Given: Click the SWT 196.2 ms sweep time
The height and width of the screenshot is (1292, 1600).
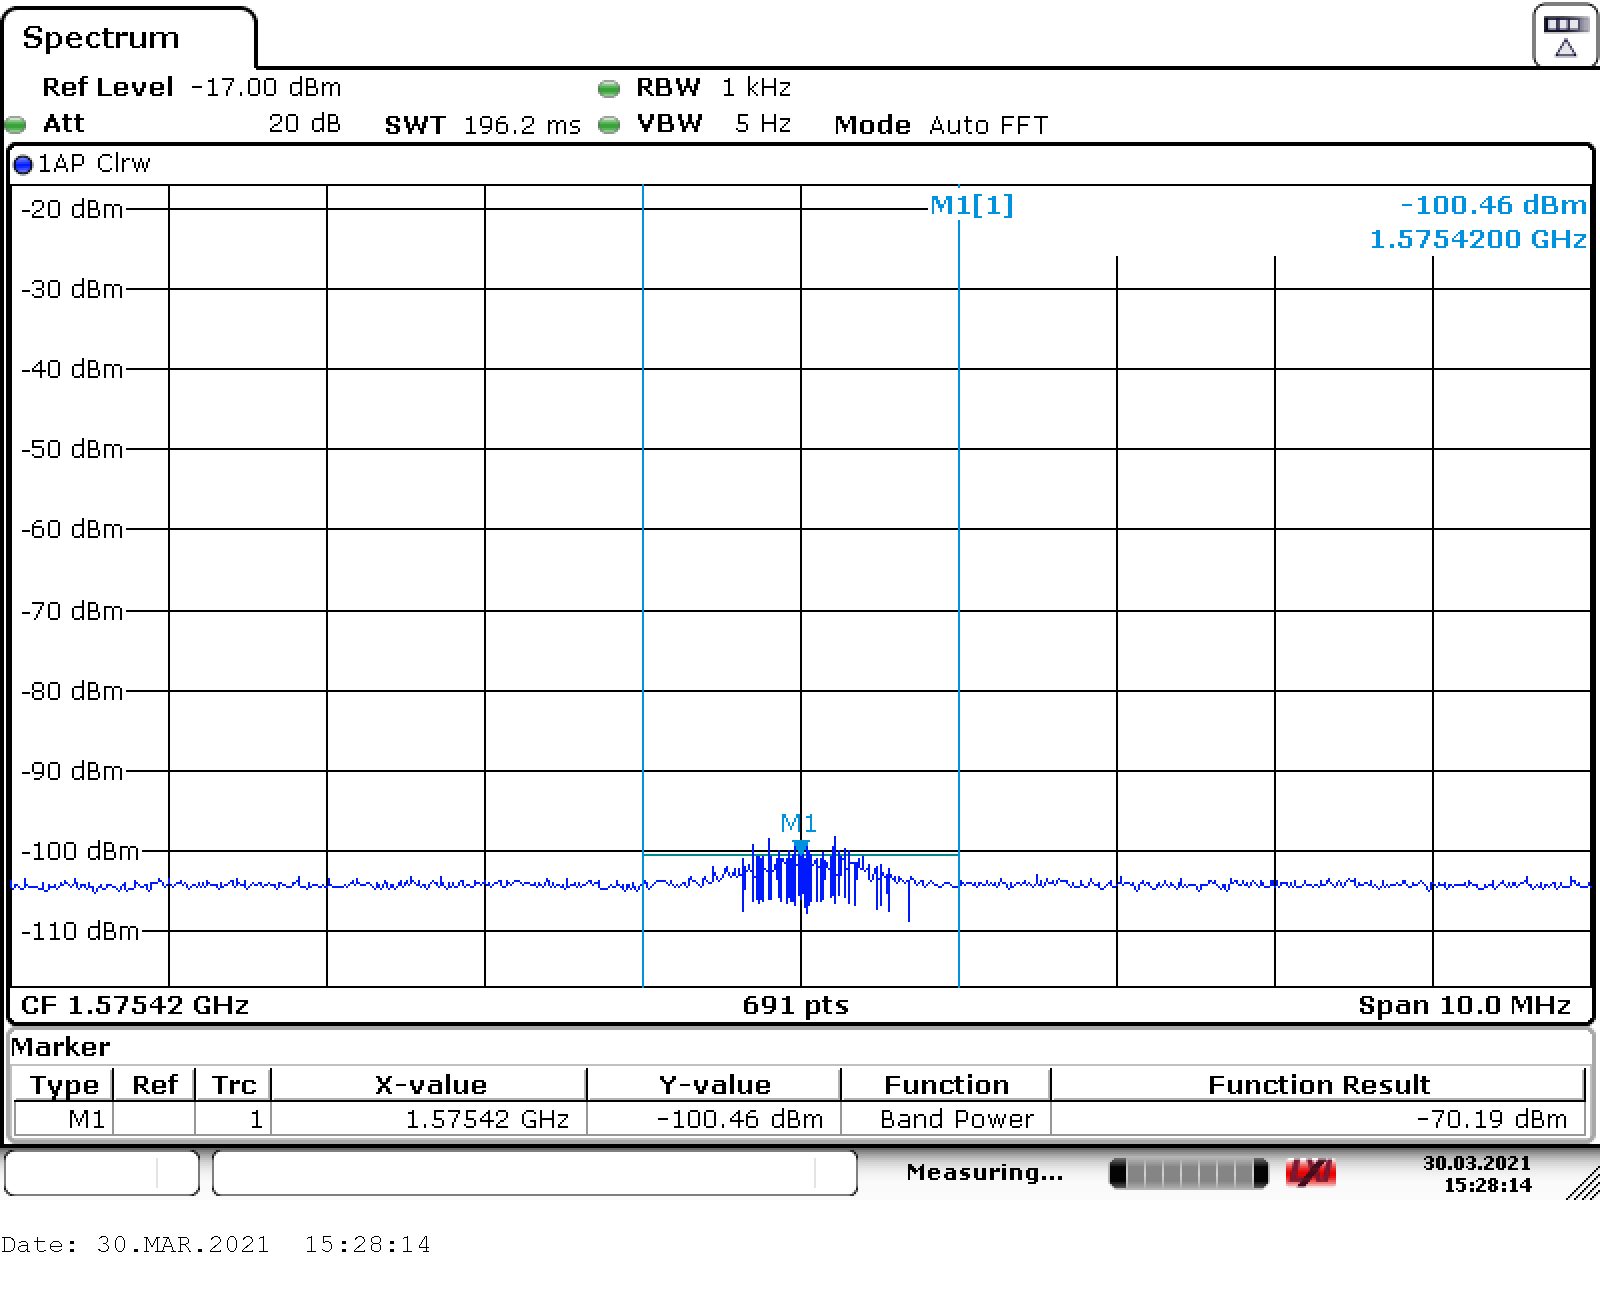Looking at the screenshot, I should click(x=482, y=125).
